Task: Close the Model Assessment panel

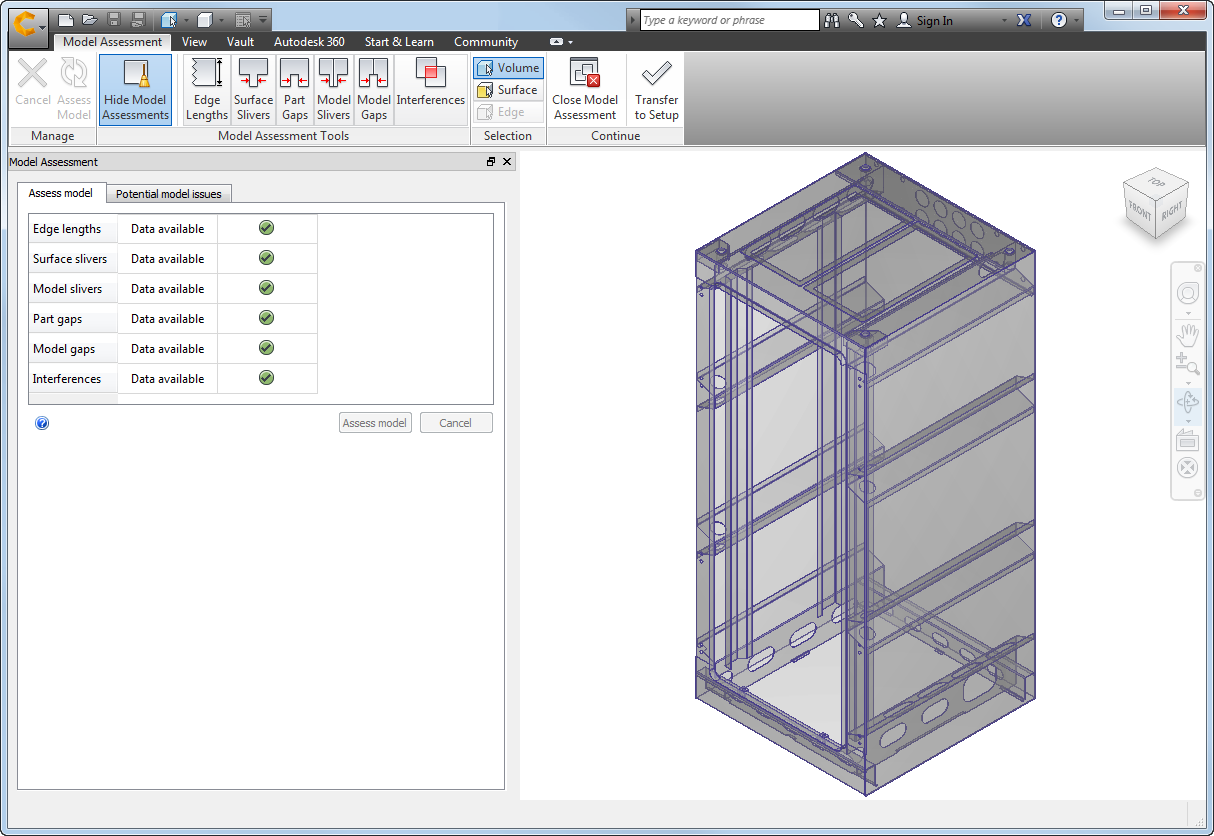Action: [x=507, y=162]
